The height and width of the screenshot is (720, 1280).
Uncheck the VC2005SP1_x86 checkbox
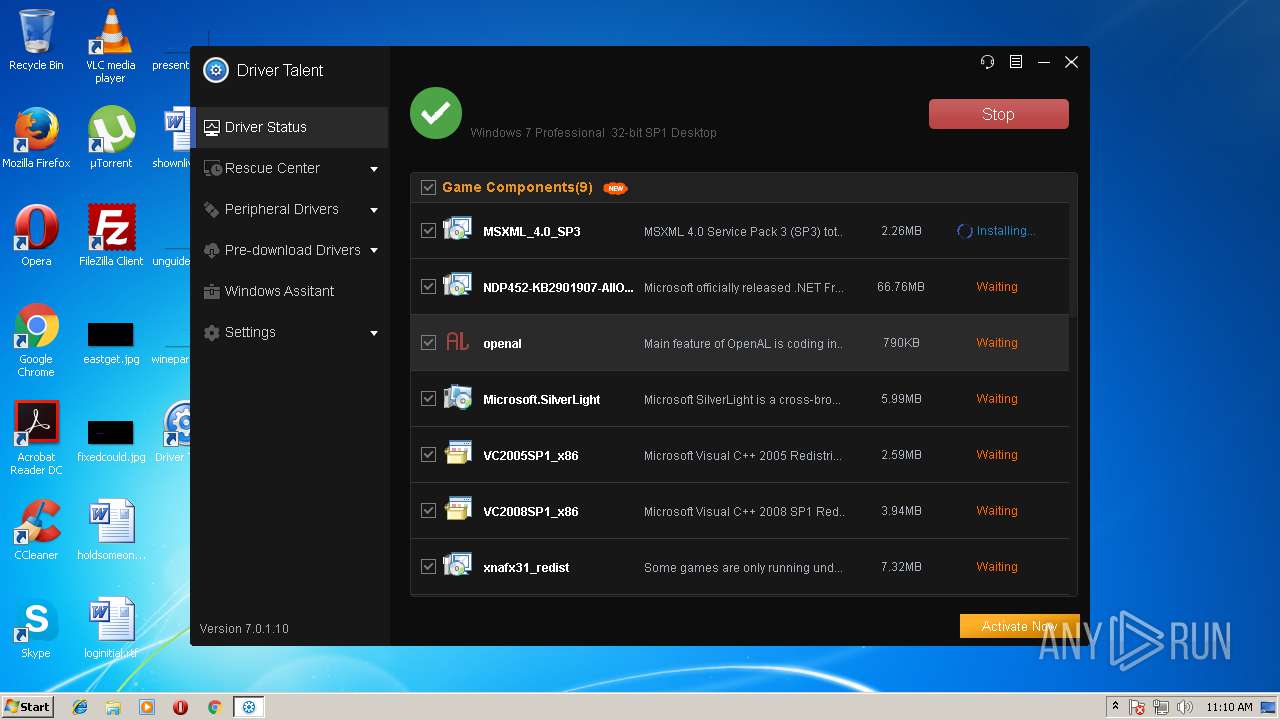pos(428,455)
